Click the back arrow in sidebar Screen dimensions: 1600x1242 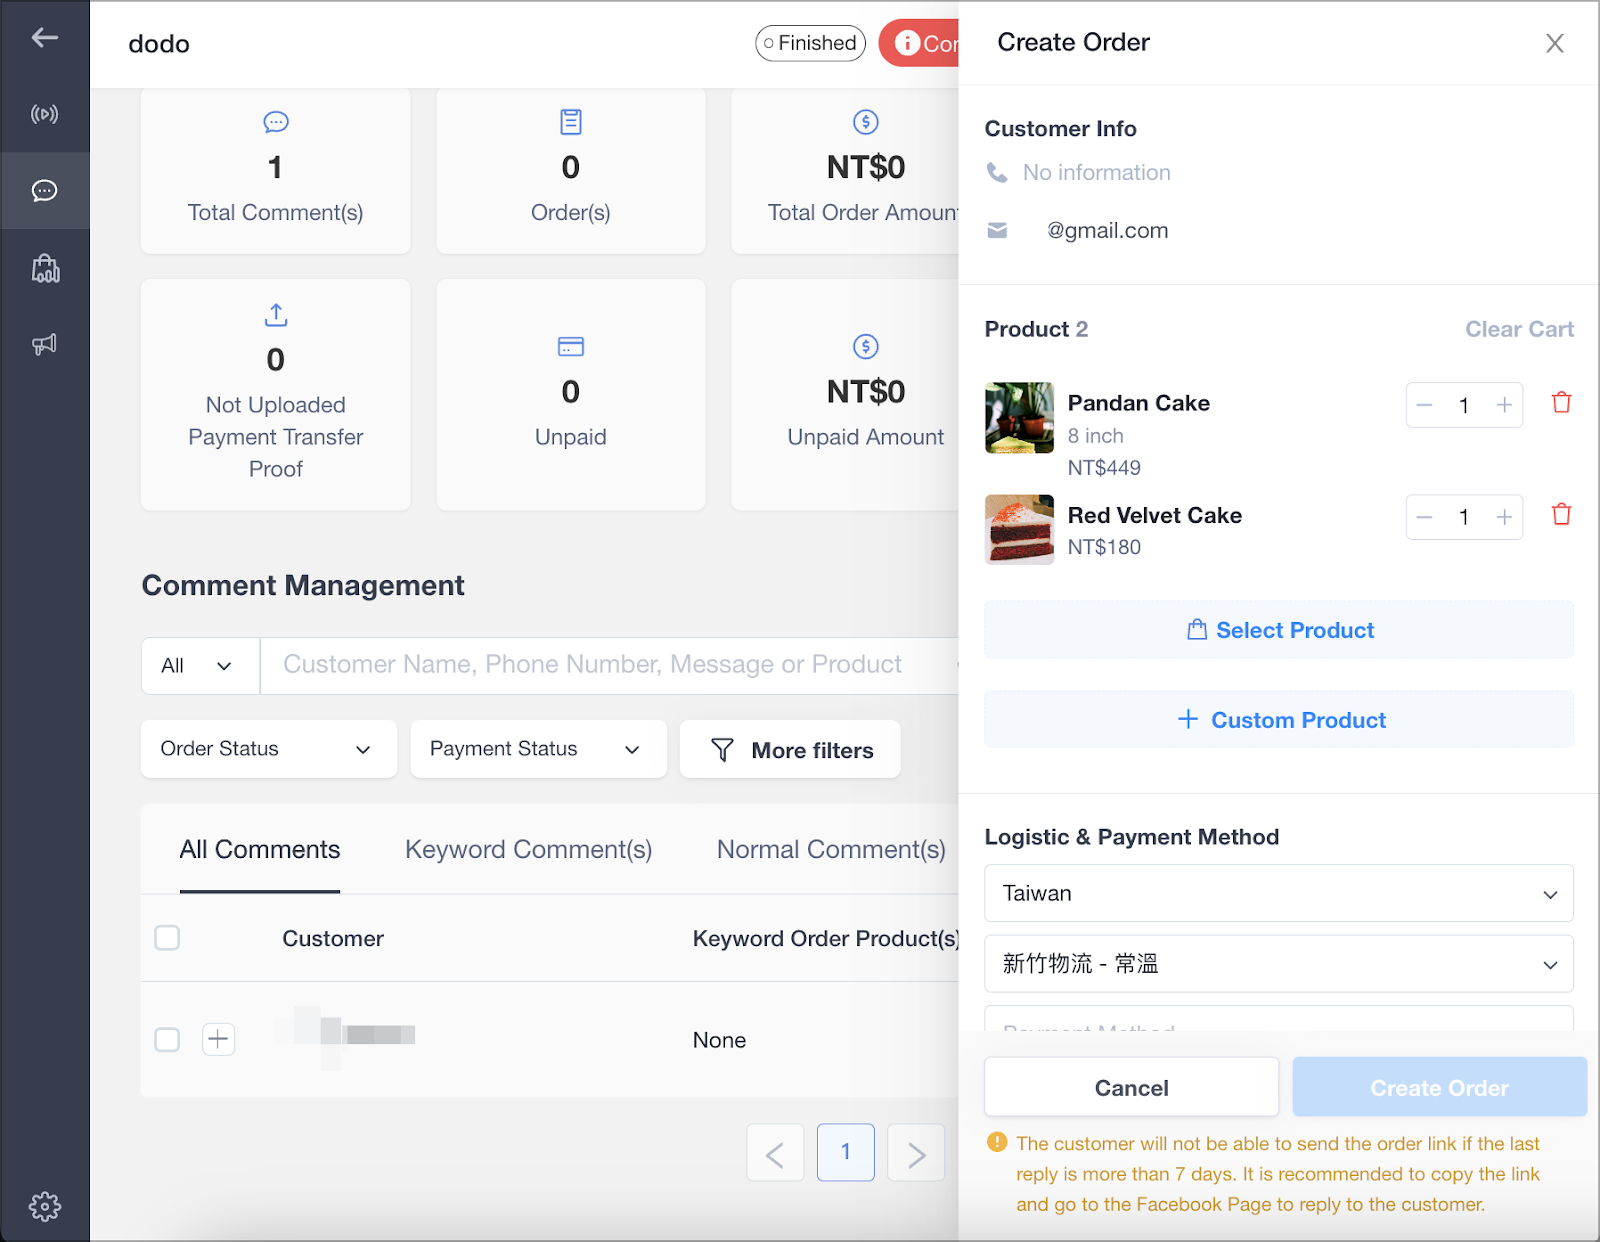click(44, 38)
